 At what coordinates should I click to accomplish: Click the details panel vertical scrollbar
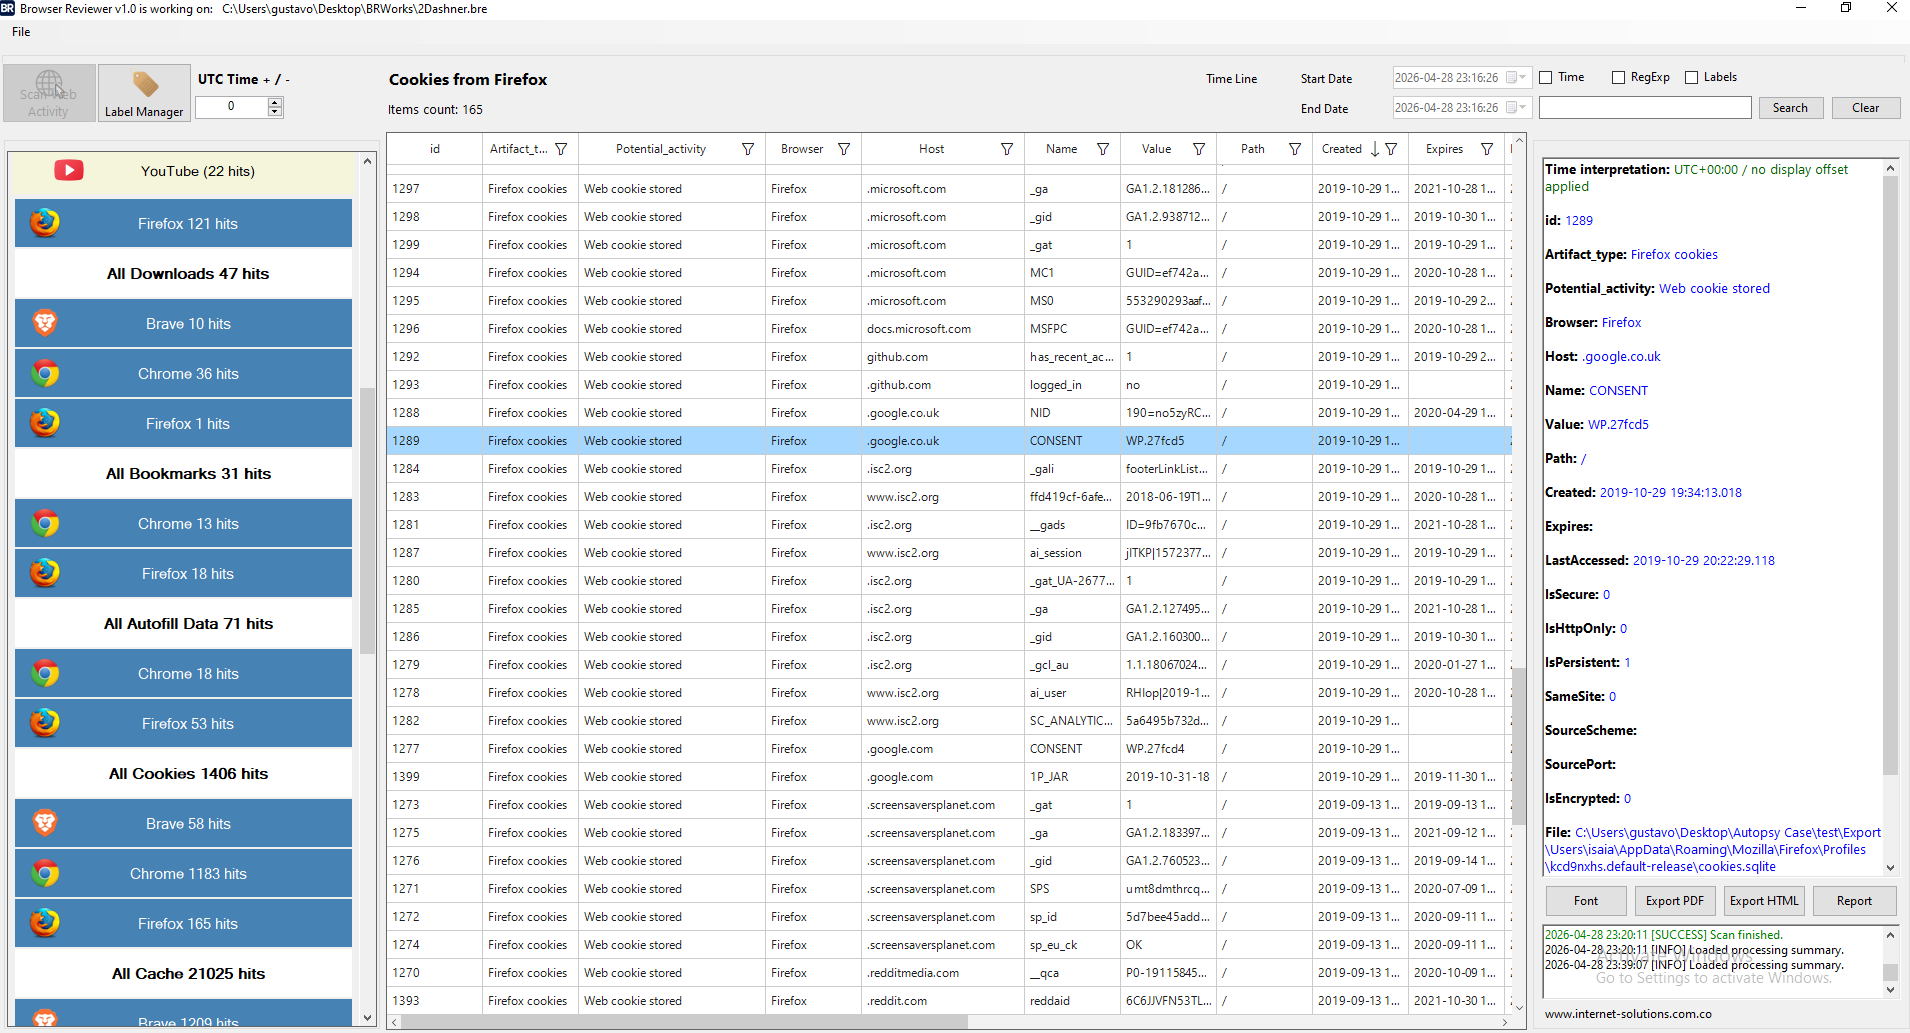pyautogui.click(x=1890, y=475)
